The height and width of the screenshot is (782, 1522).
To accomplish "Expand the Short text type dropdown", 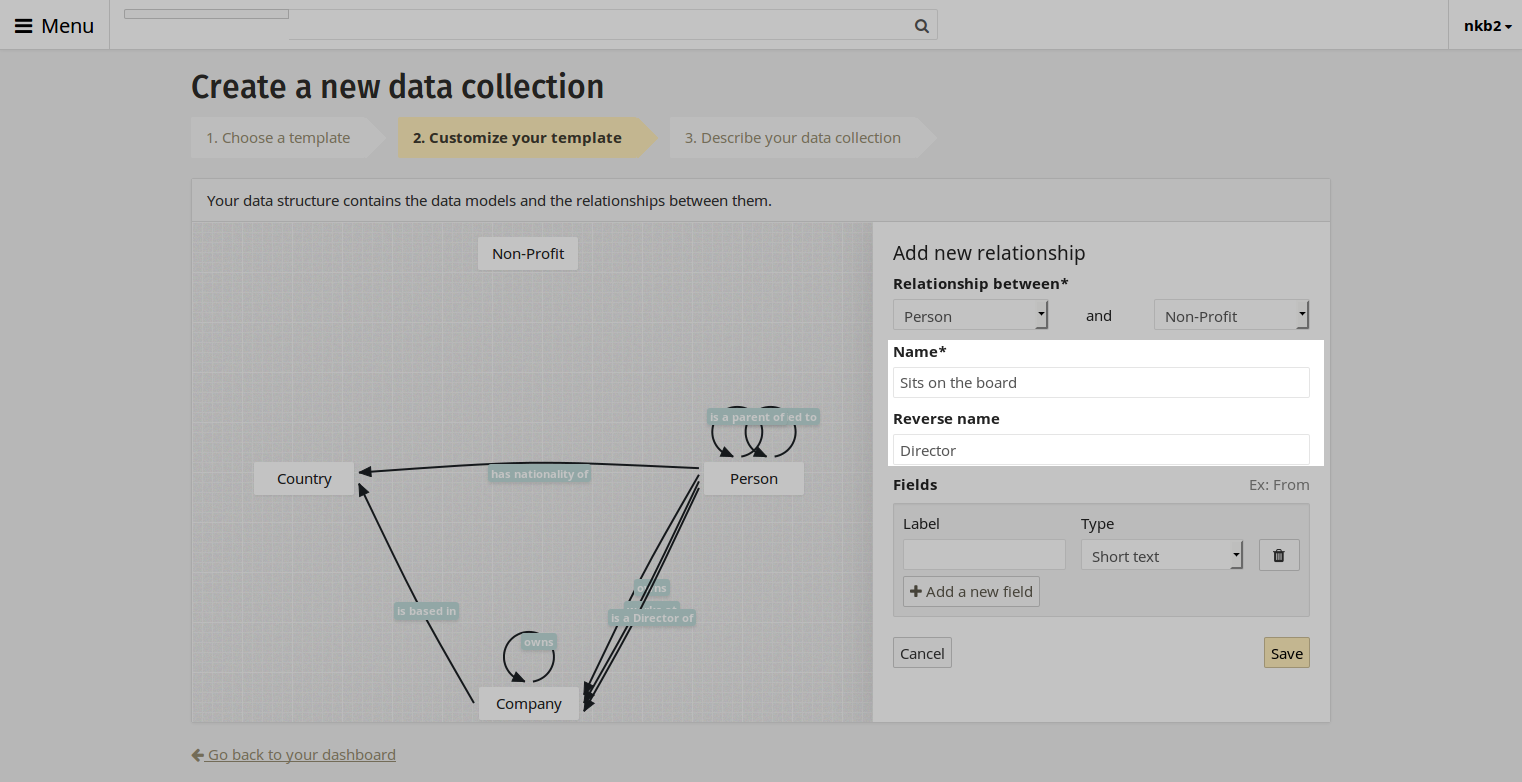I will pyautogui.click(x=1162, y=556).
